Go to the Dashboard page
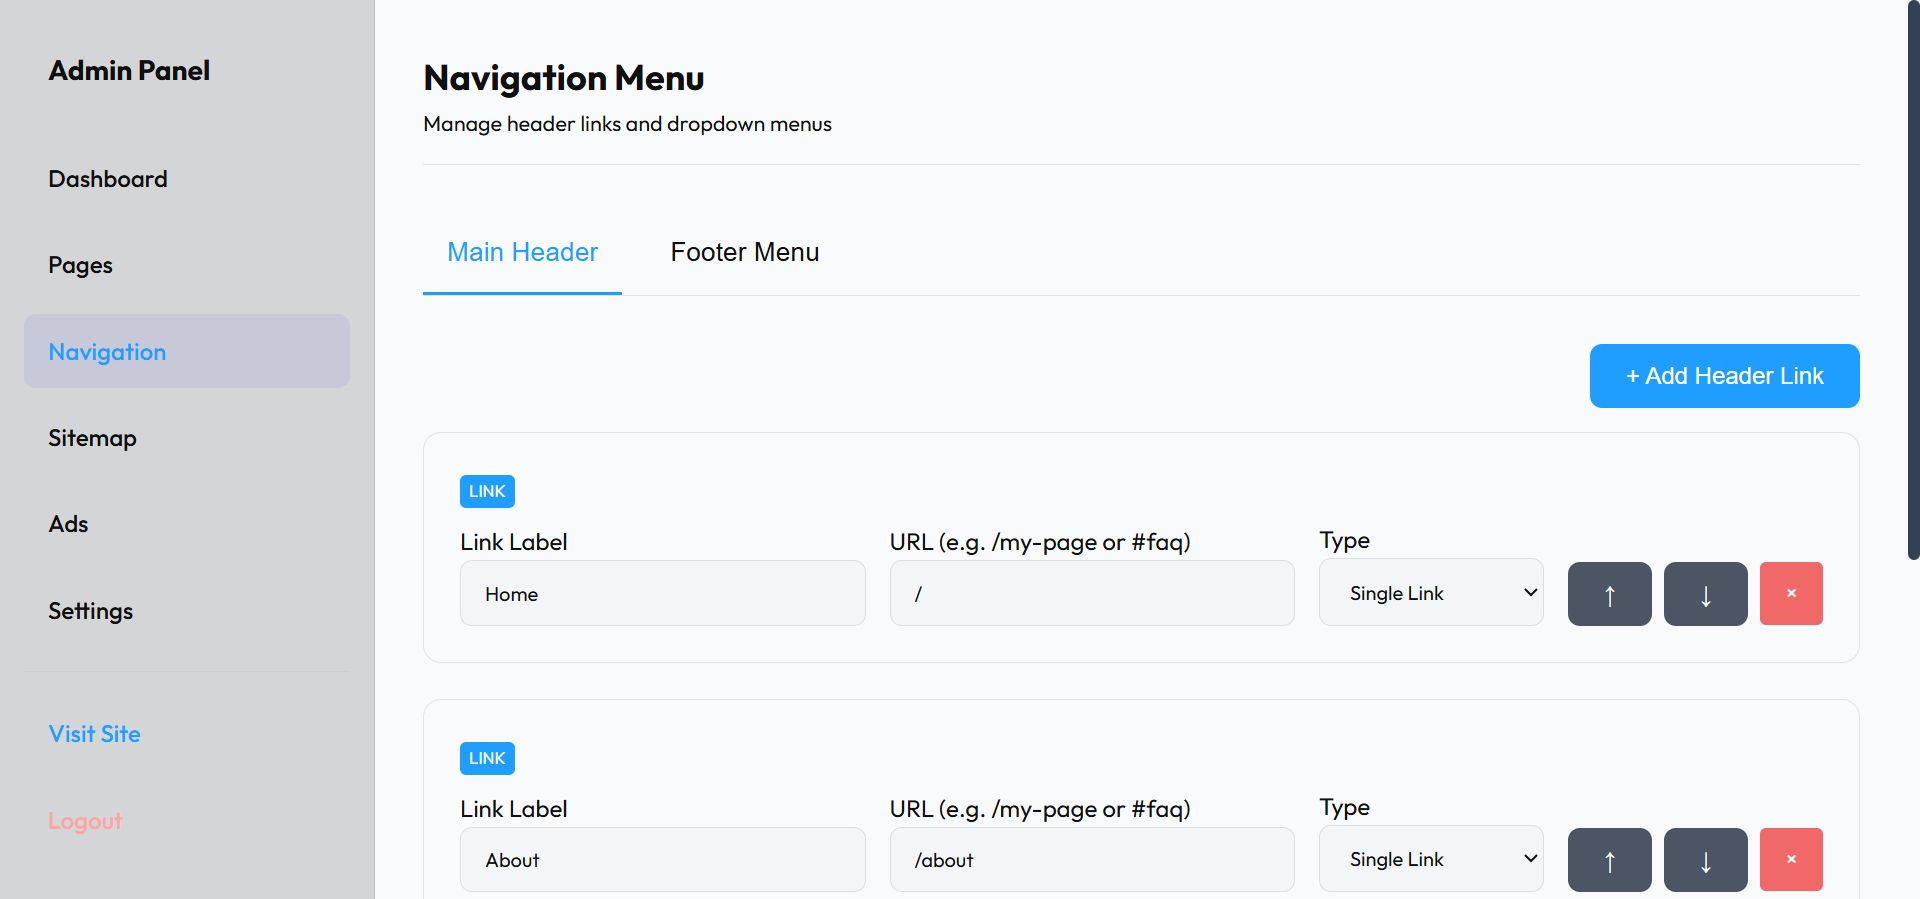 [108, 179]
